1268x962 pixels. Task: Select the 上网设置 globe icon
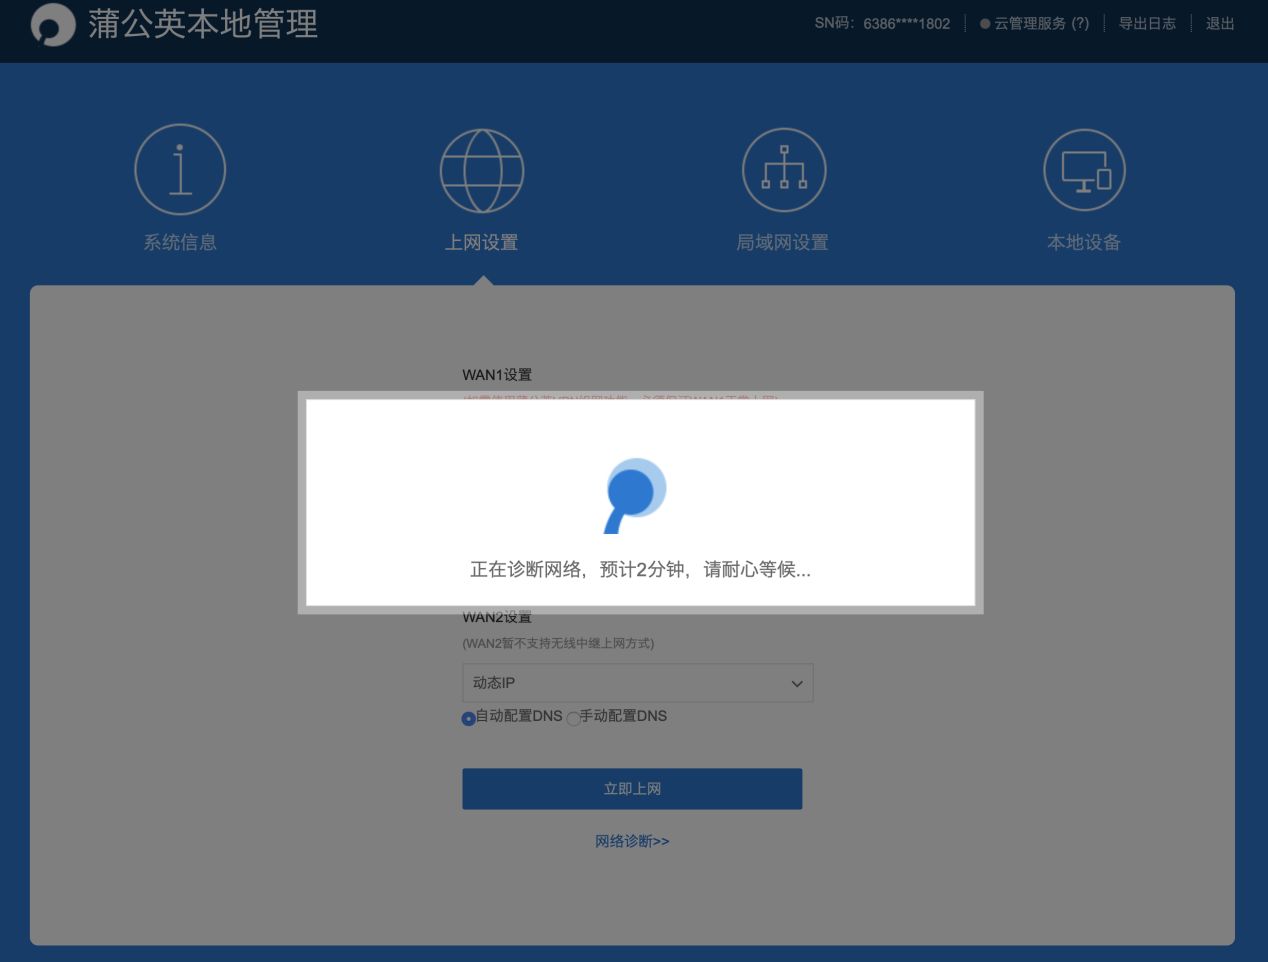[x=482, y=171]
